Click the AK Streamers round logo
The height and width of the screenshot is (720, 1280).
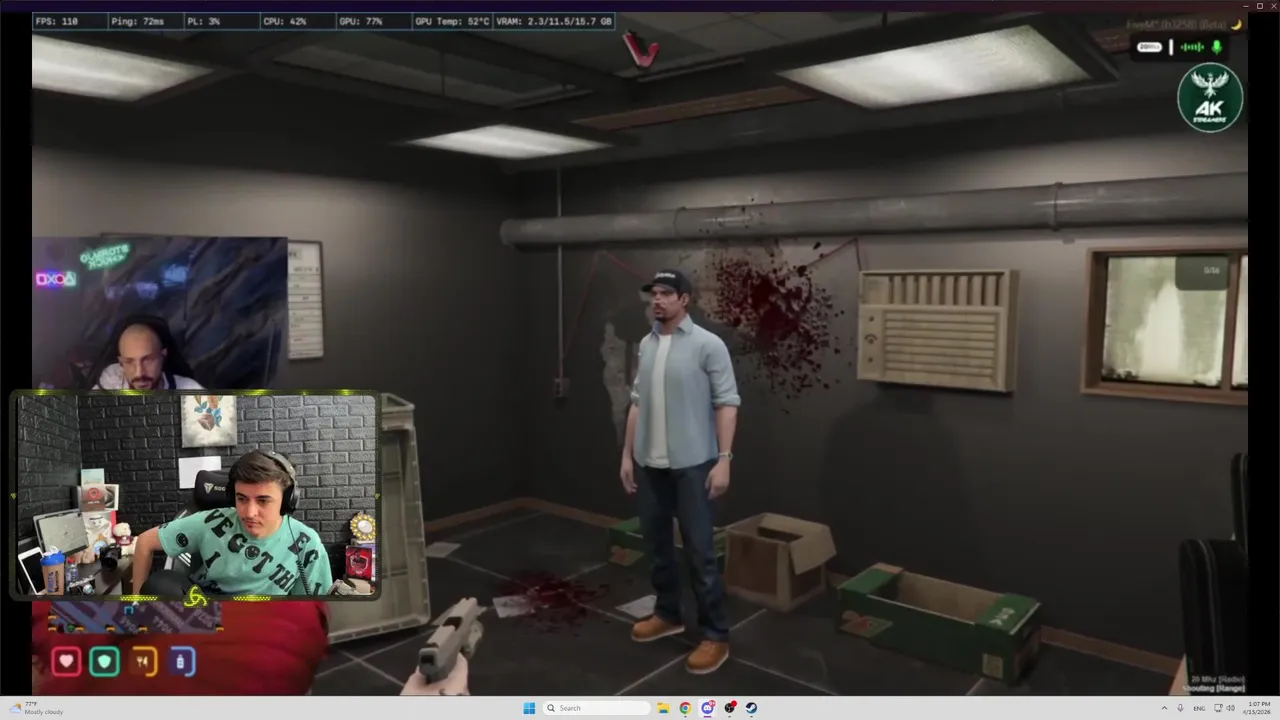coord(1210,98)
